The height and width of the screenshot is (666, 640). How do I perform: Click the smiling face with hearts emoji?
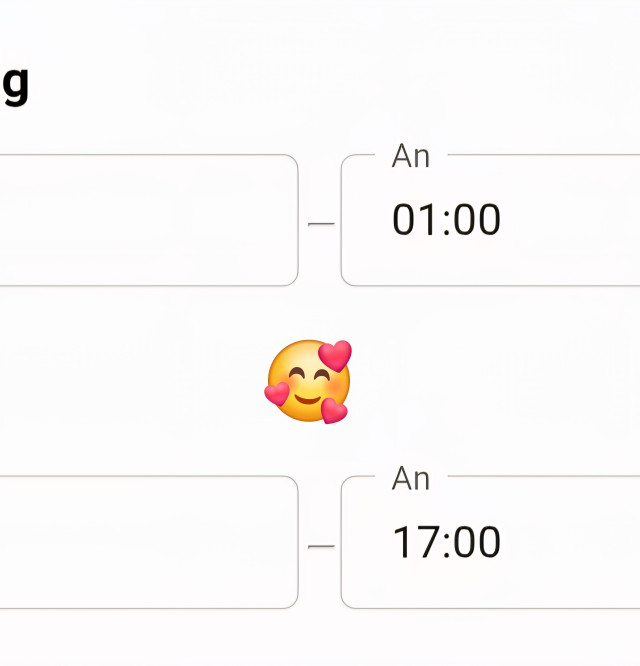307,383
